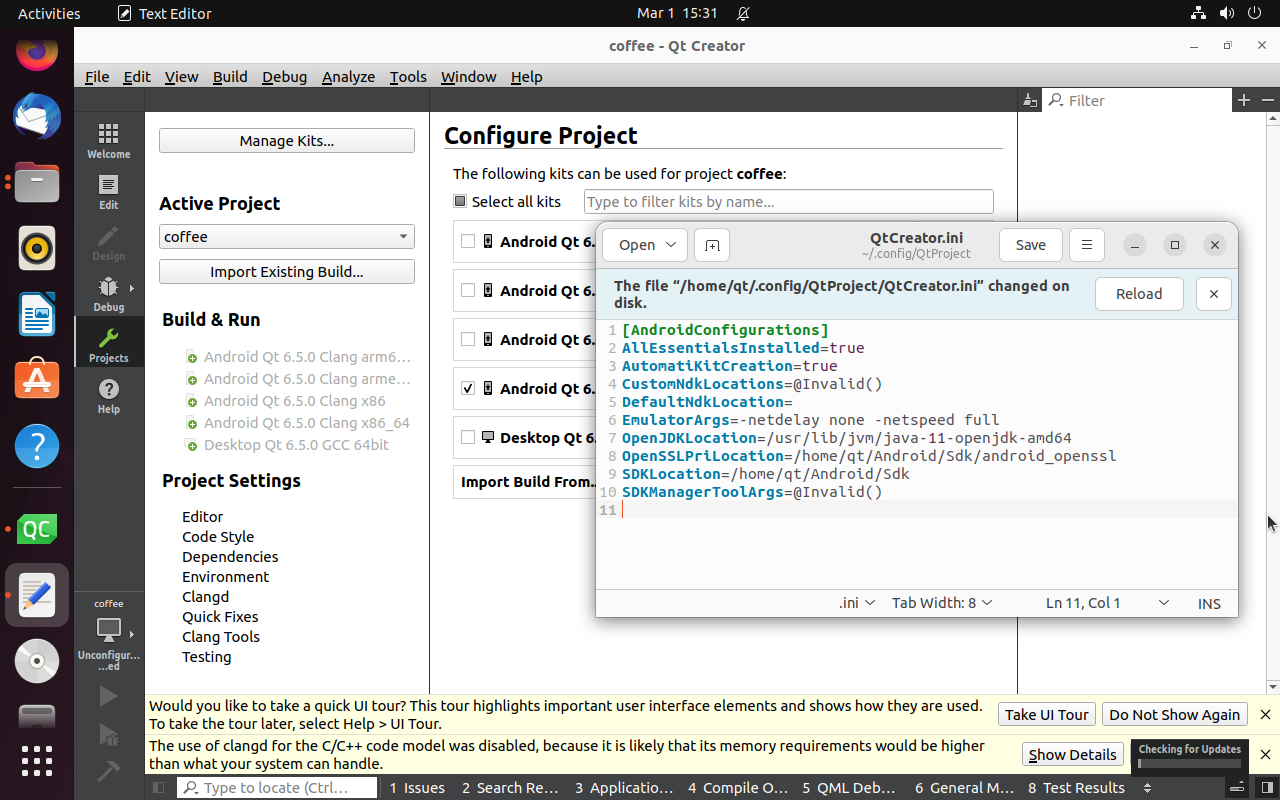The width and height of the screenshot is (1280, 800).
Task: Click the Filter field in right pane
Action: [x=1138, y=100]
